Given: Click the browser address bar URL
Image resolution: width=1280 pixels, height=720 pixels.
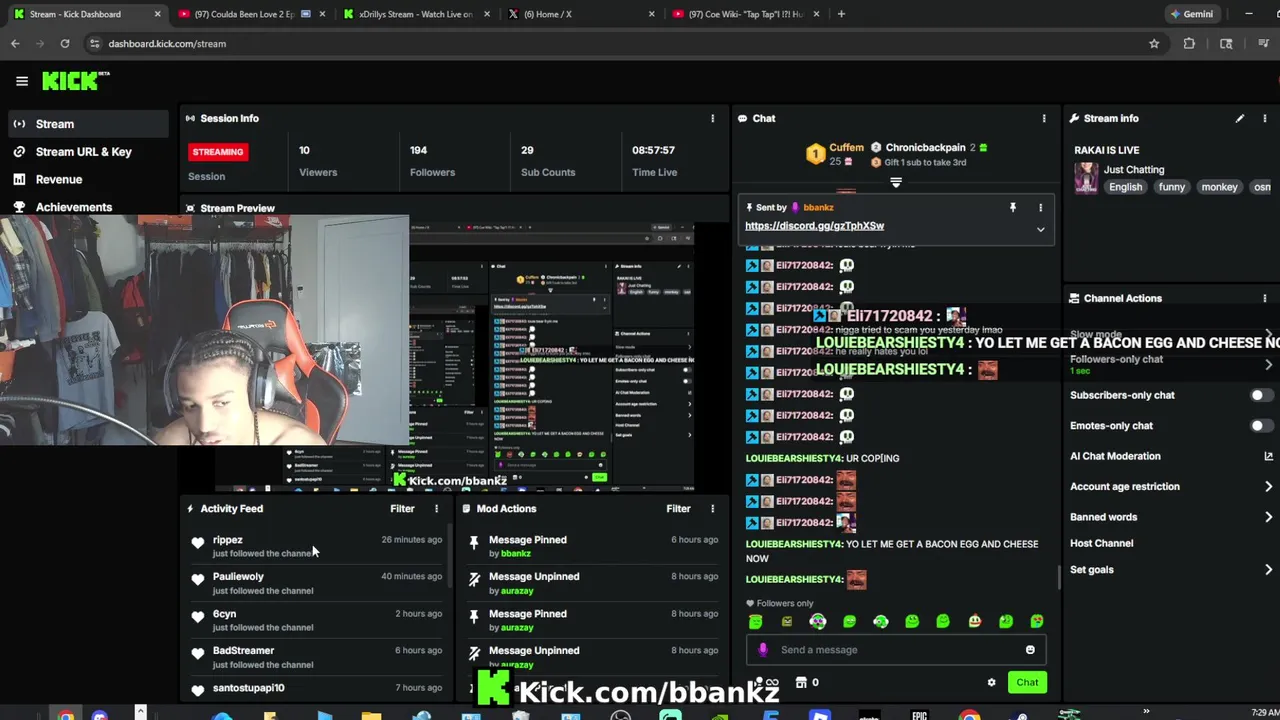Looking at the screenshot, I should point(167,44).
